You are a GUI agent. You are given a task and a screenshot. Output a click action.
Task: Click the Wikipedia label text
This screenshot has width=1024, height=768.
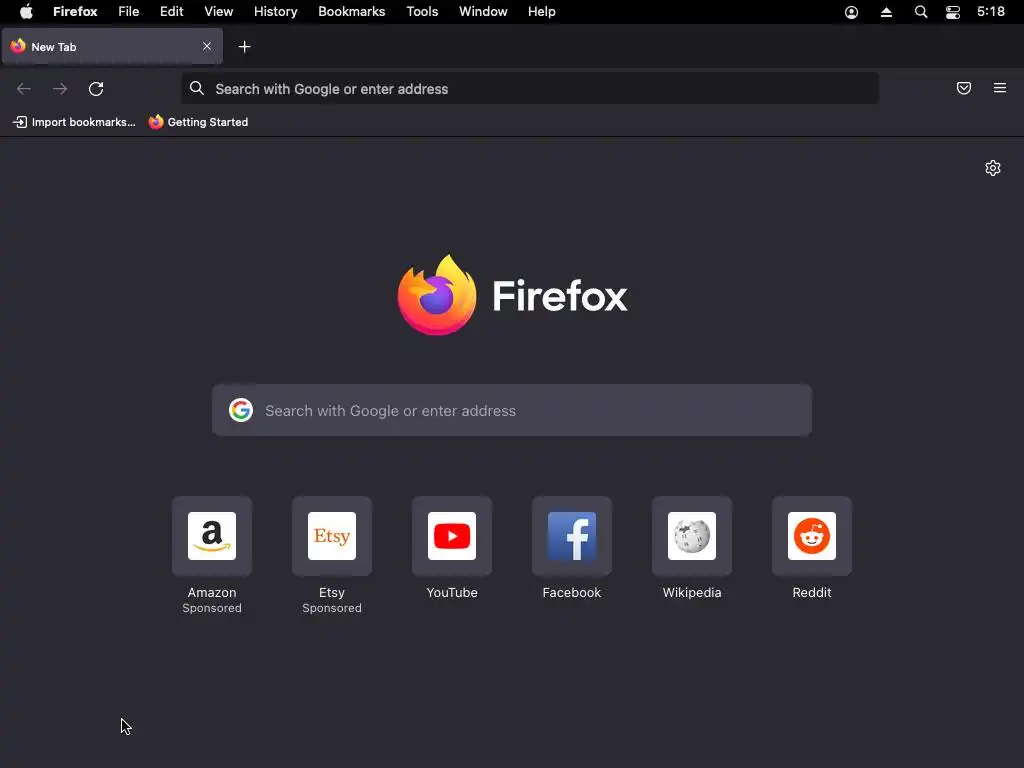(x=692, y=592)
